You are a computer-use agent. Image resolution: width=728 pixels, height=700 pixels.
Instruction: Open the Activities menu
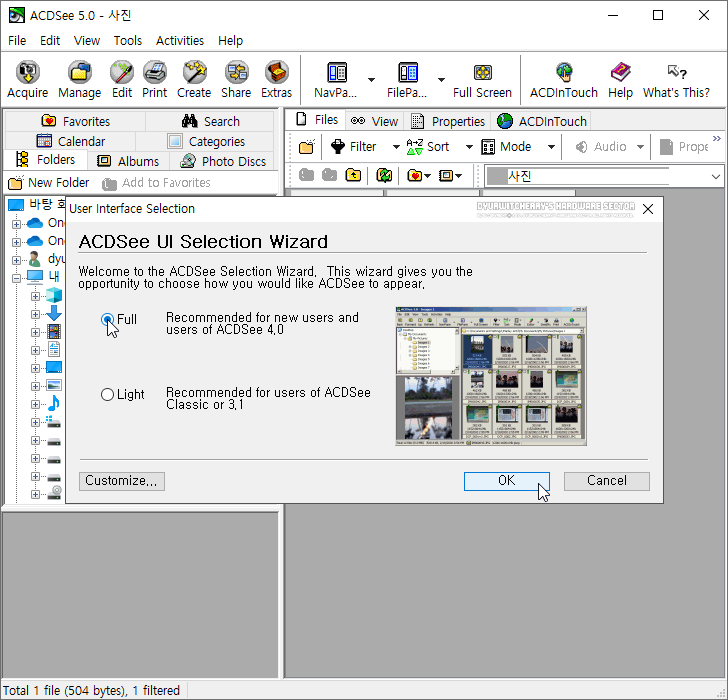[180, 41]
